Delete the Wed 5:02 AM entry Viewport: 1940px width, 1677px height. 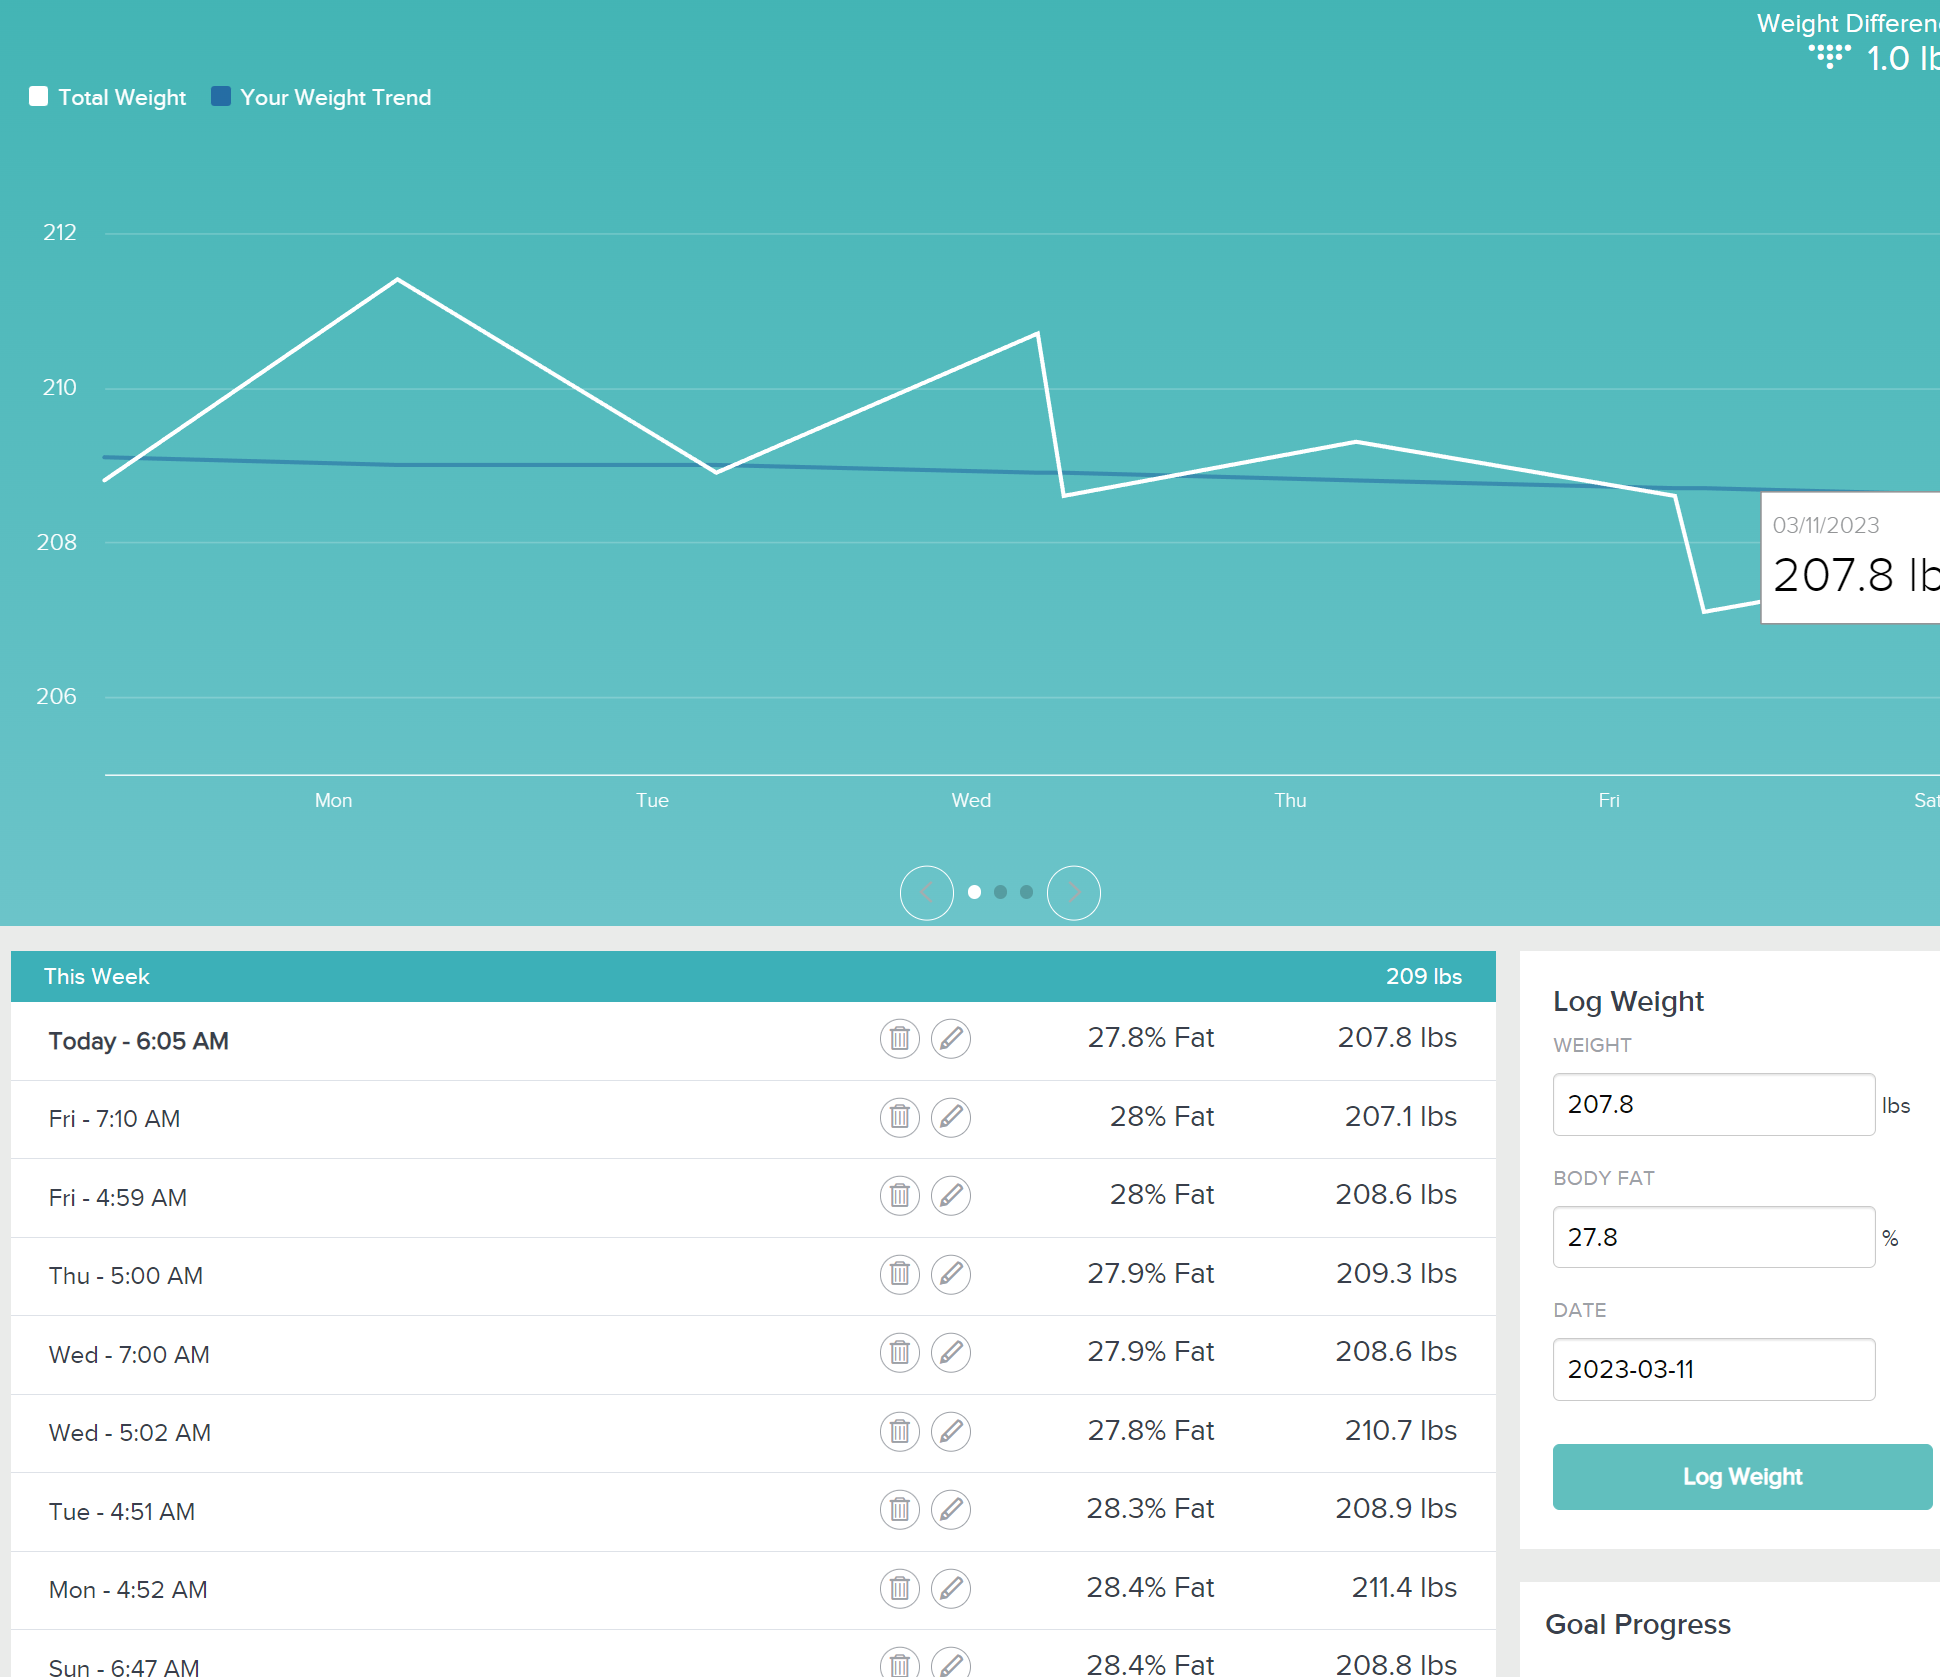point(899,1431)
